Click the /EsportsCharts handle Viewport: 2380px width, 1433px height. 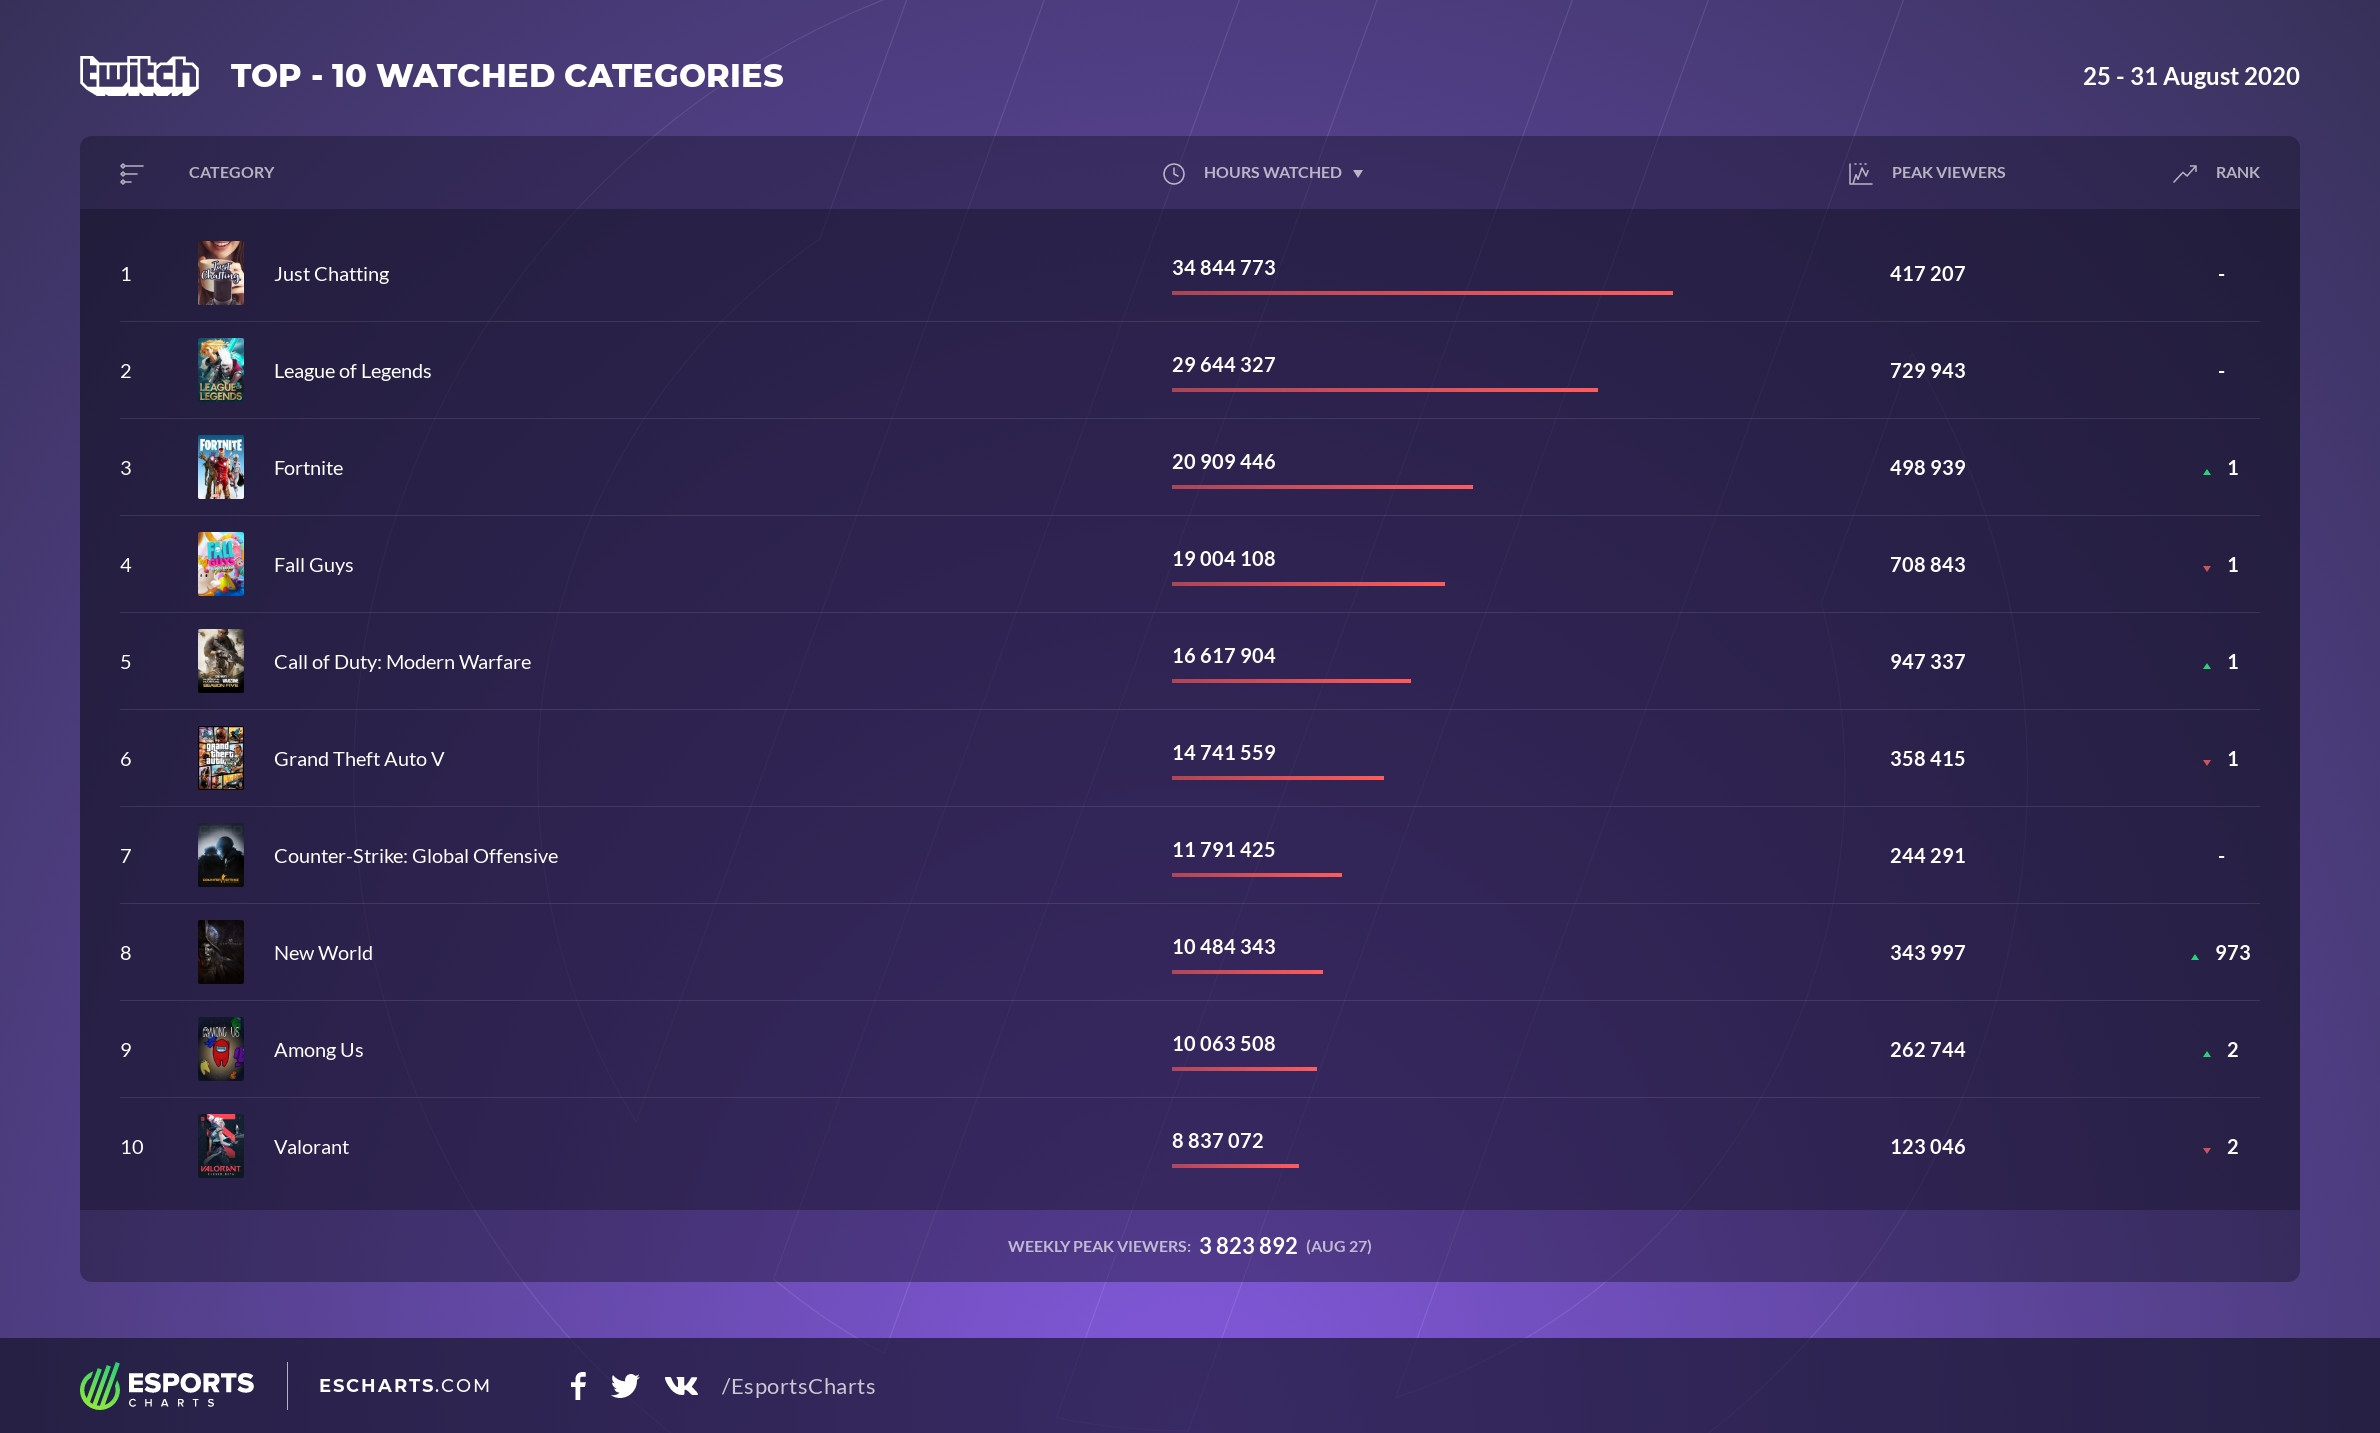point(798,1387)
